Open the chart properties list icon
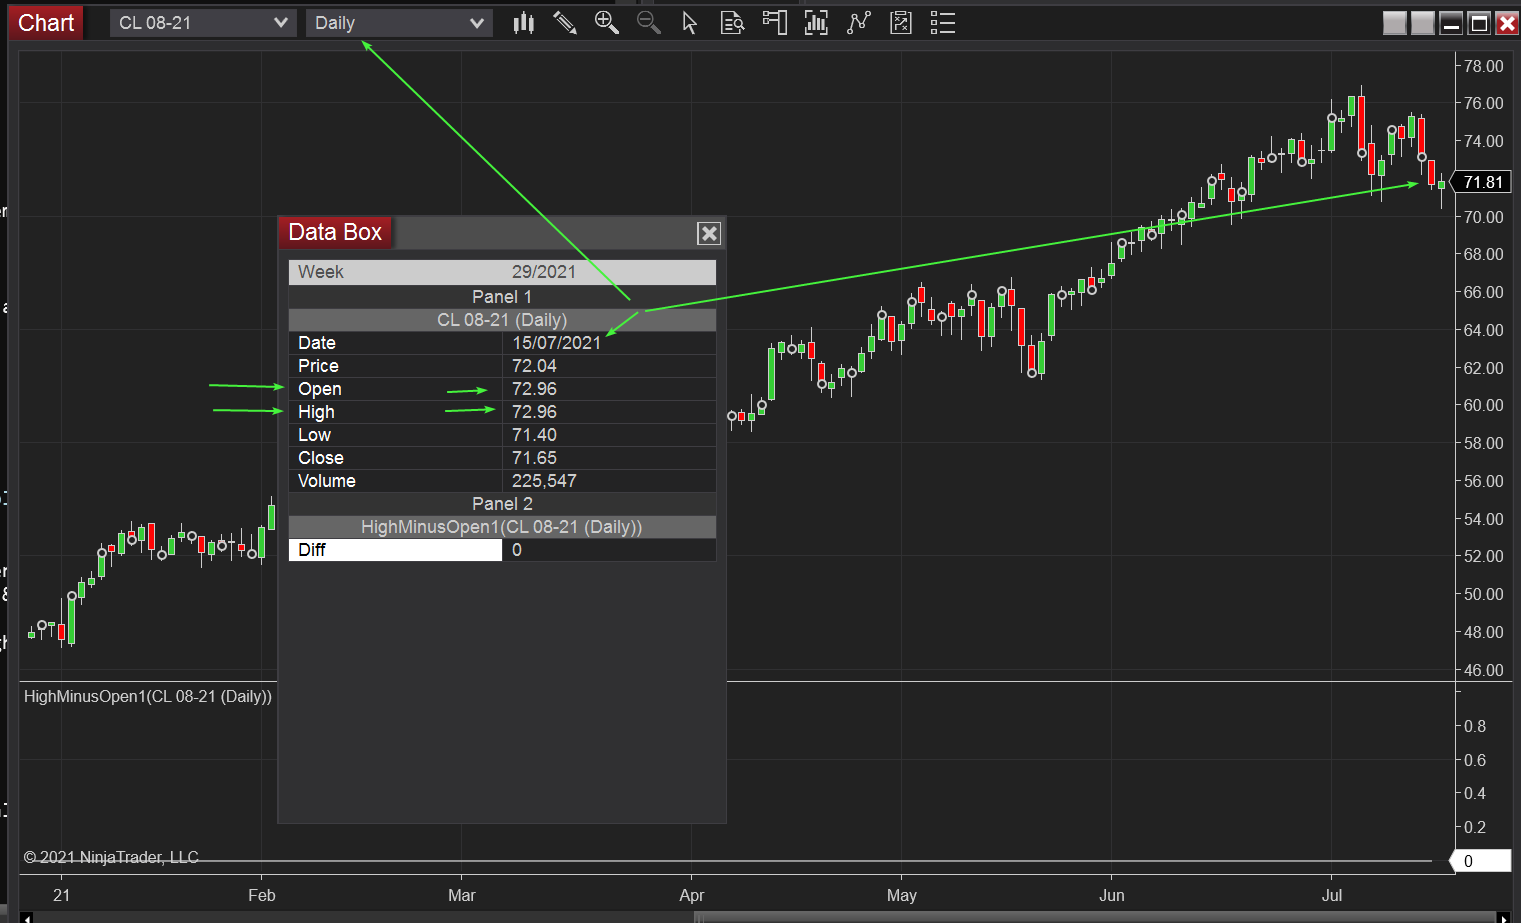The image size is (1521, 923). [942, 23]
